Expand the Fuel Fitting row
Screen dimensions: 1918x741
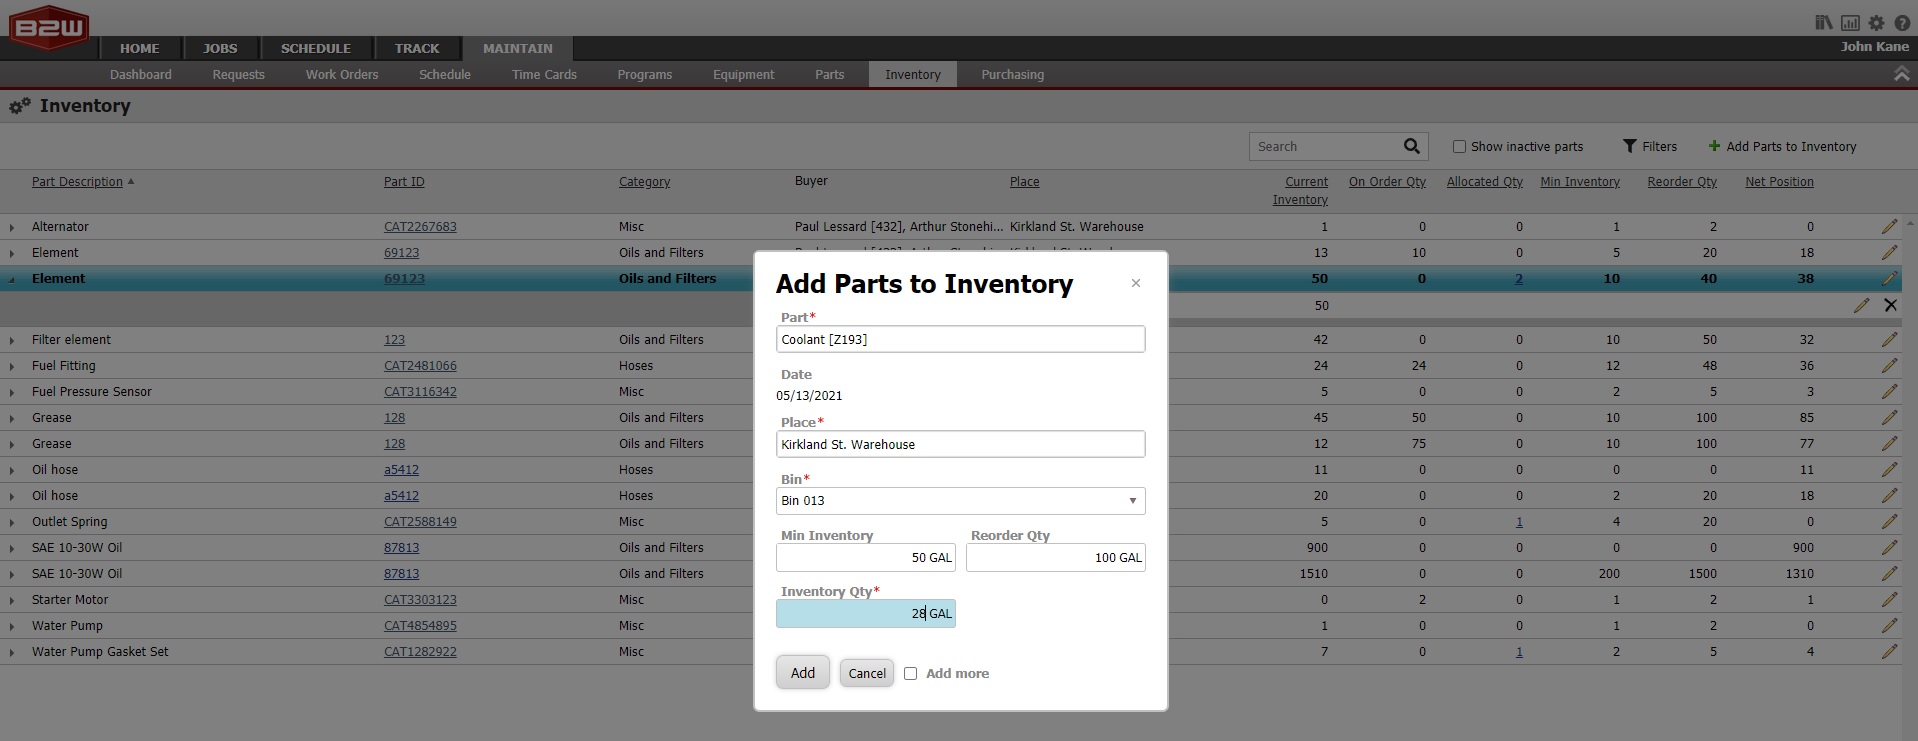pyautogui.click(x=12, y=367)
